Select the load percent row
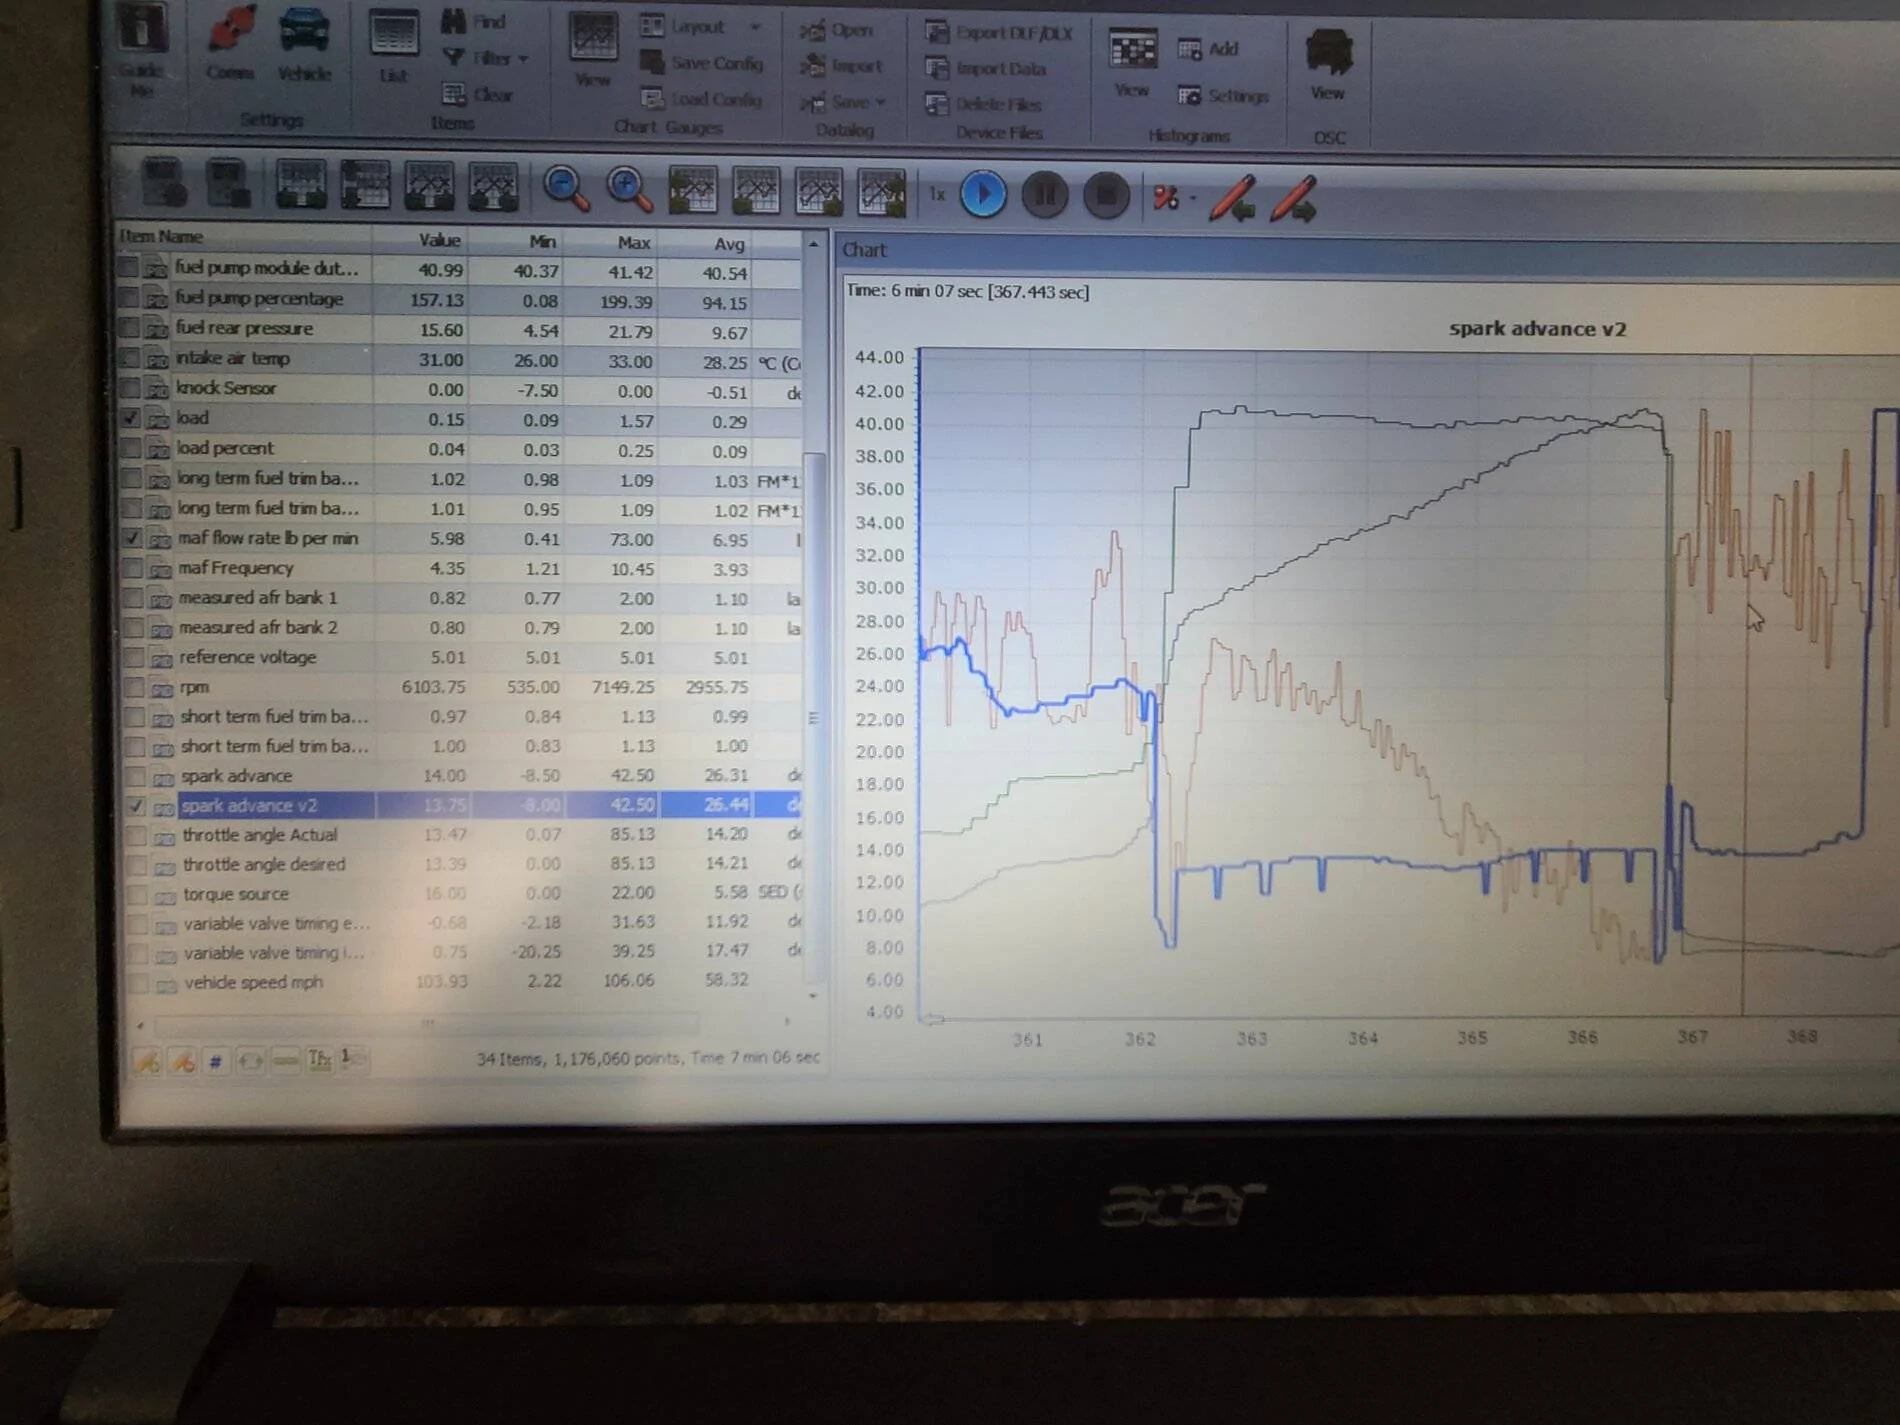The height and width of the screenshot is (1425, 1900). [x=462, y=449]
